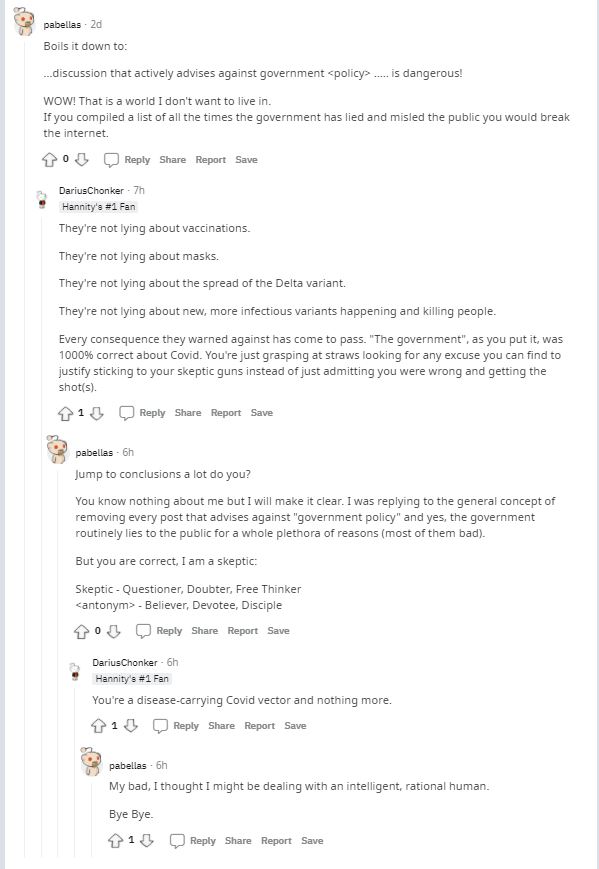The height and width of the screenshot is (869, 599).
Task: Upvote pabellas' 'Jump to conclusions' reply
Action: click(81, 631)
